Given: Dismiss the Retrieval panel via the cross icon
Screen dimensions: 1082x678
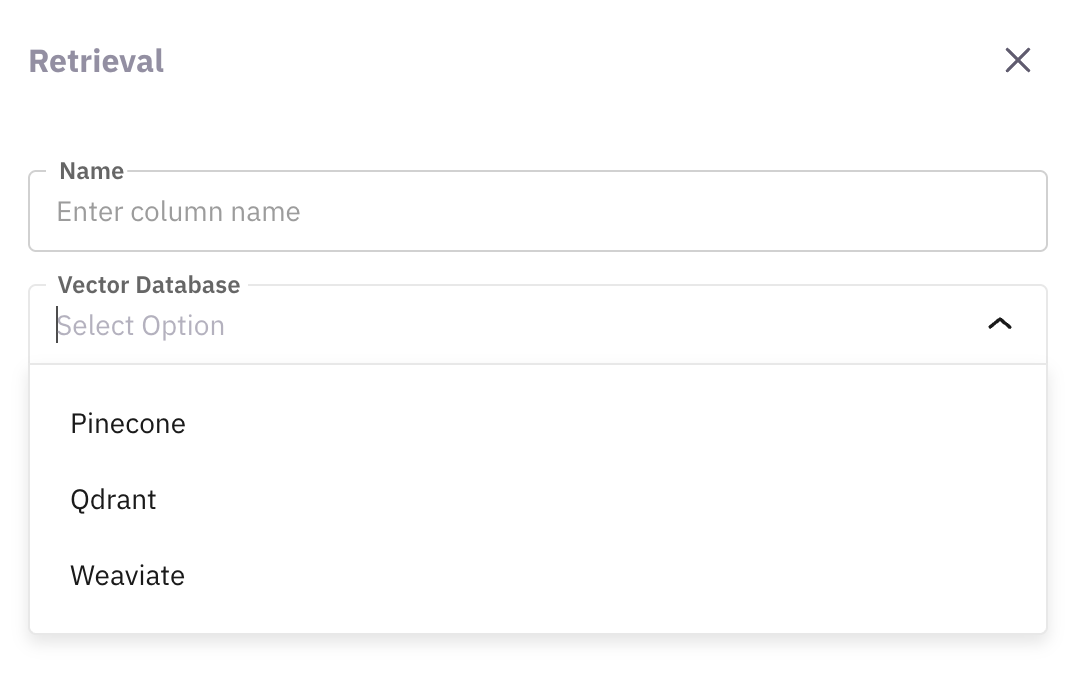Looking at the screenshot, I should pos(1017,61).
